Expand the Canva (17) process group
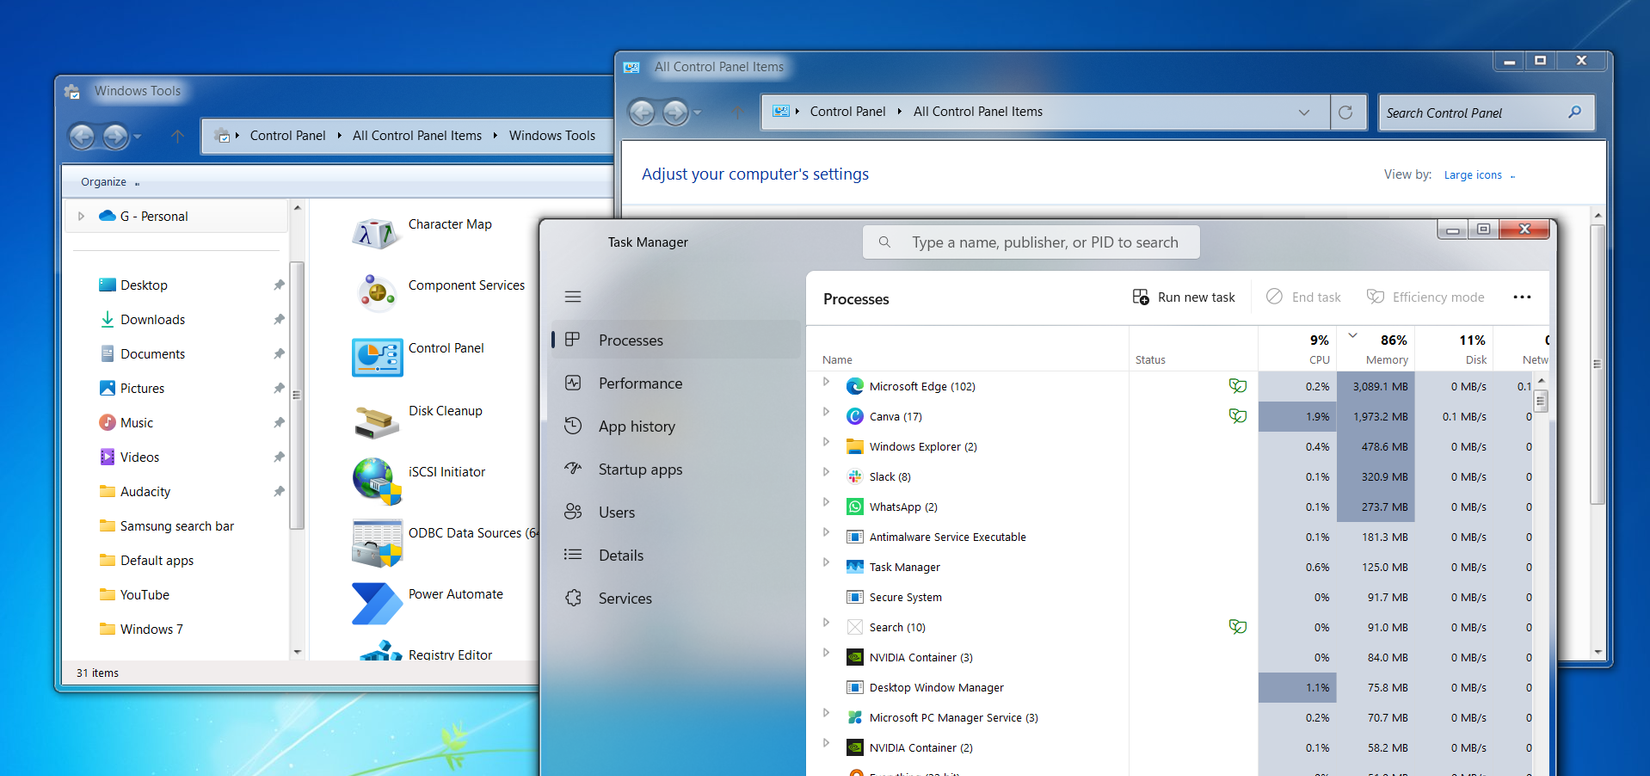 pyautogui.click(x=826, y=412)
